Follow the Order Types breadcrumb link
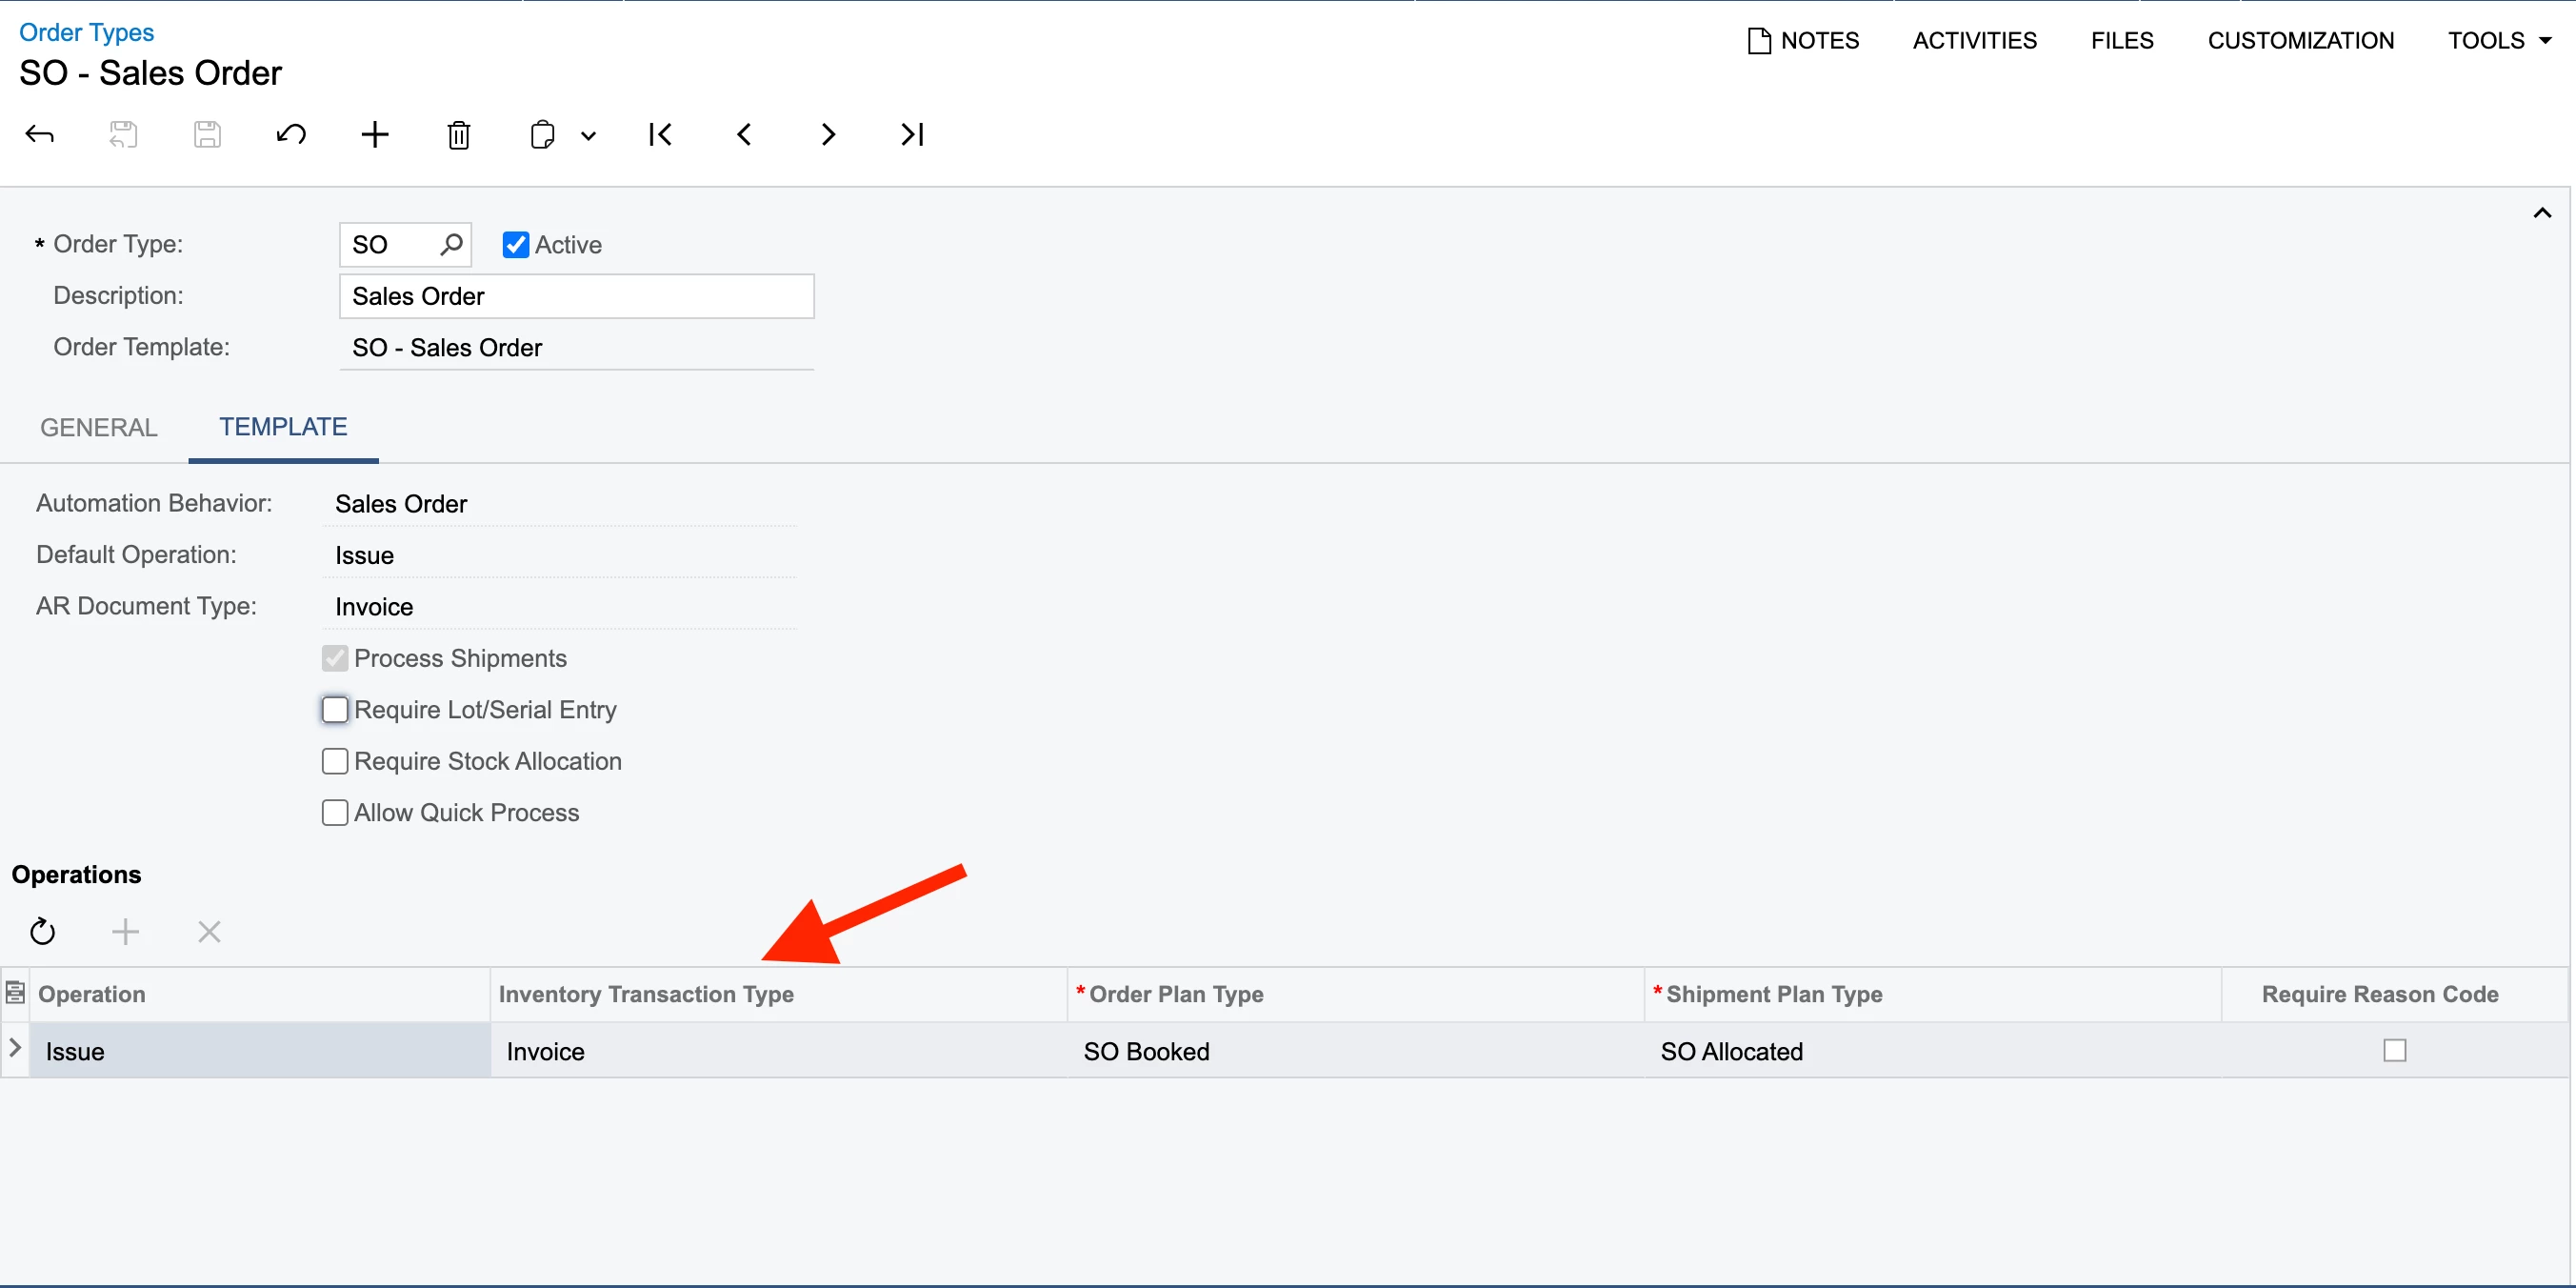This screenshot has width=2576, height=1288. coord(86,32)
